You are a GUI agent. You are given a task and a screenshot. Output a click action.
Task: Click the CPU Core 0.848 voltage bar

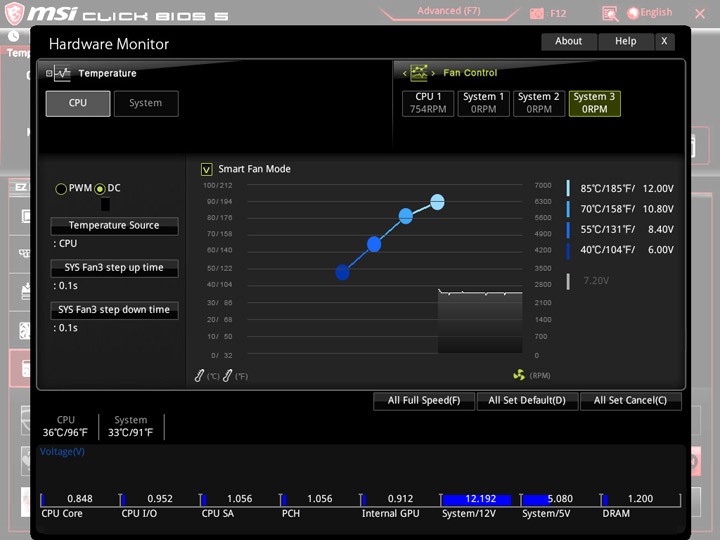[x=80, y=500]
